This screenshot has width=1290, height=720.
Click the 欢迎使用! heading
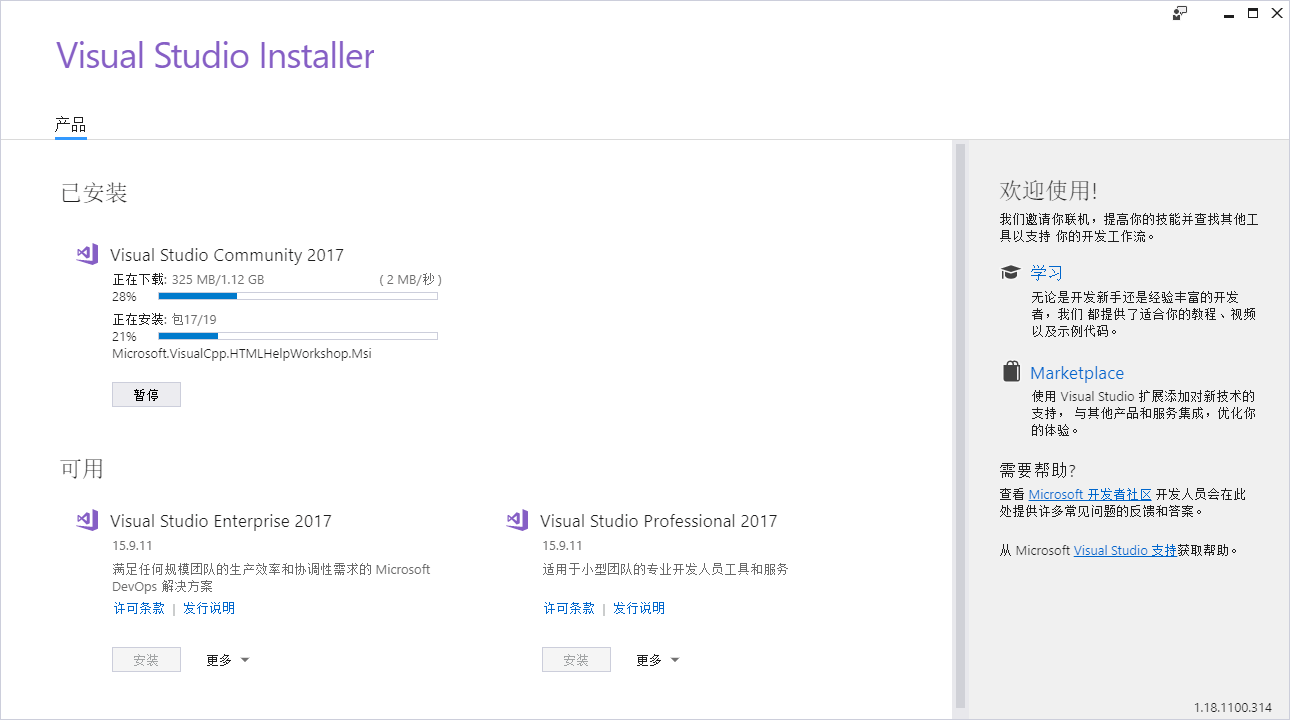[1048, 191]
